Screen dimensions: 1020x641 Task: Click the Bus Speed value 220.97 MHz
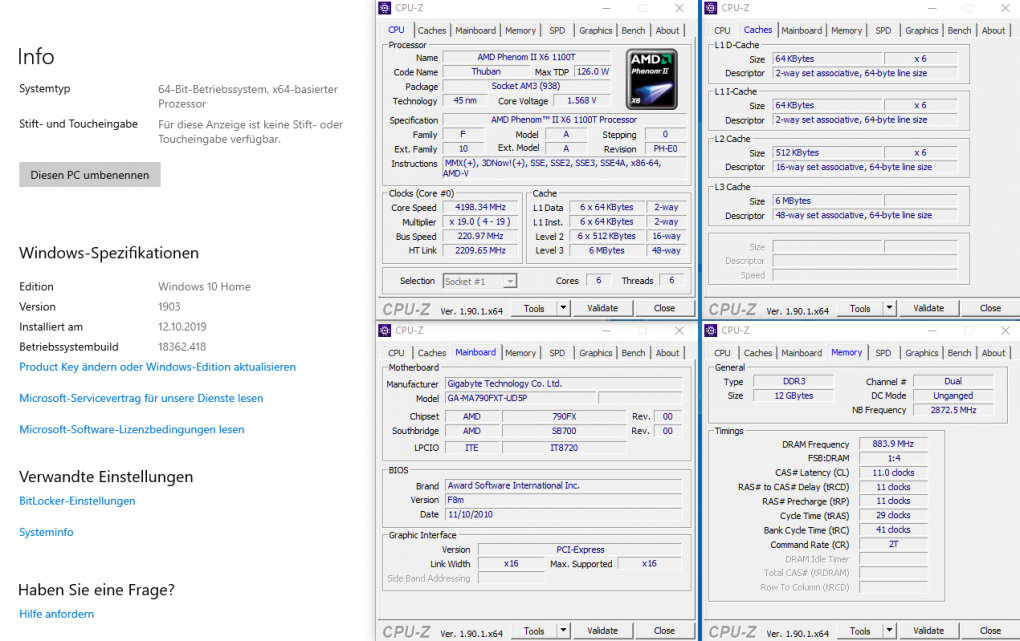(x=480, y=236)
